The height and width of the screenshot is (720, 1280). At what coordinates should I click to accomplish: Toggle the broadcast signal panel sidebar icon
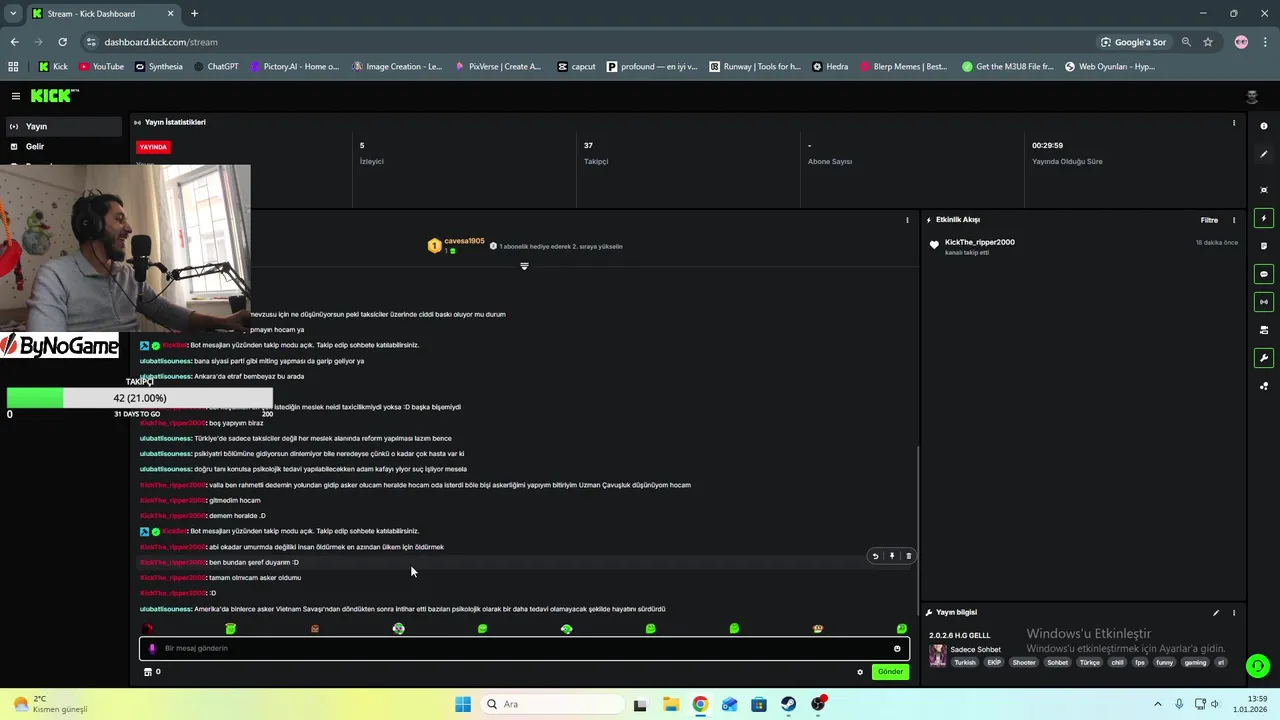point(1264,302)
